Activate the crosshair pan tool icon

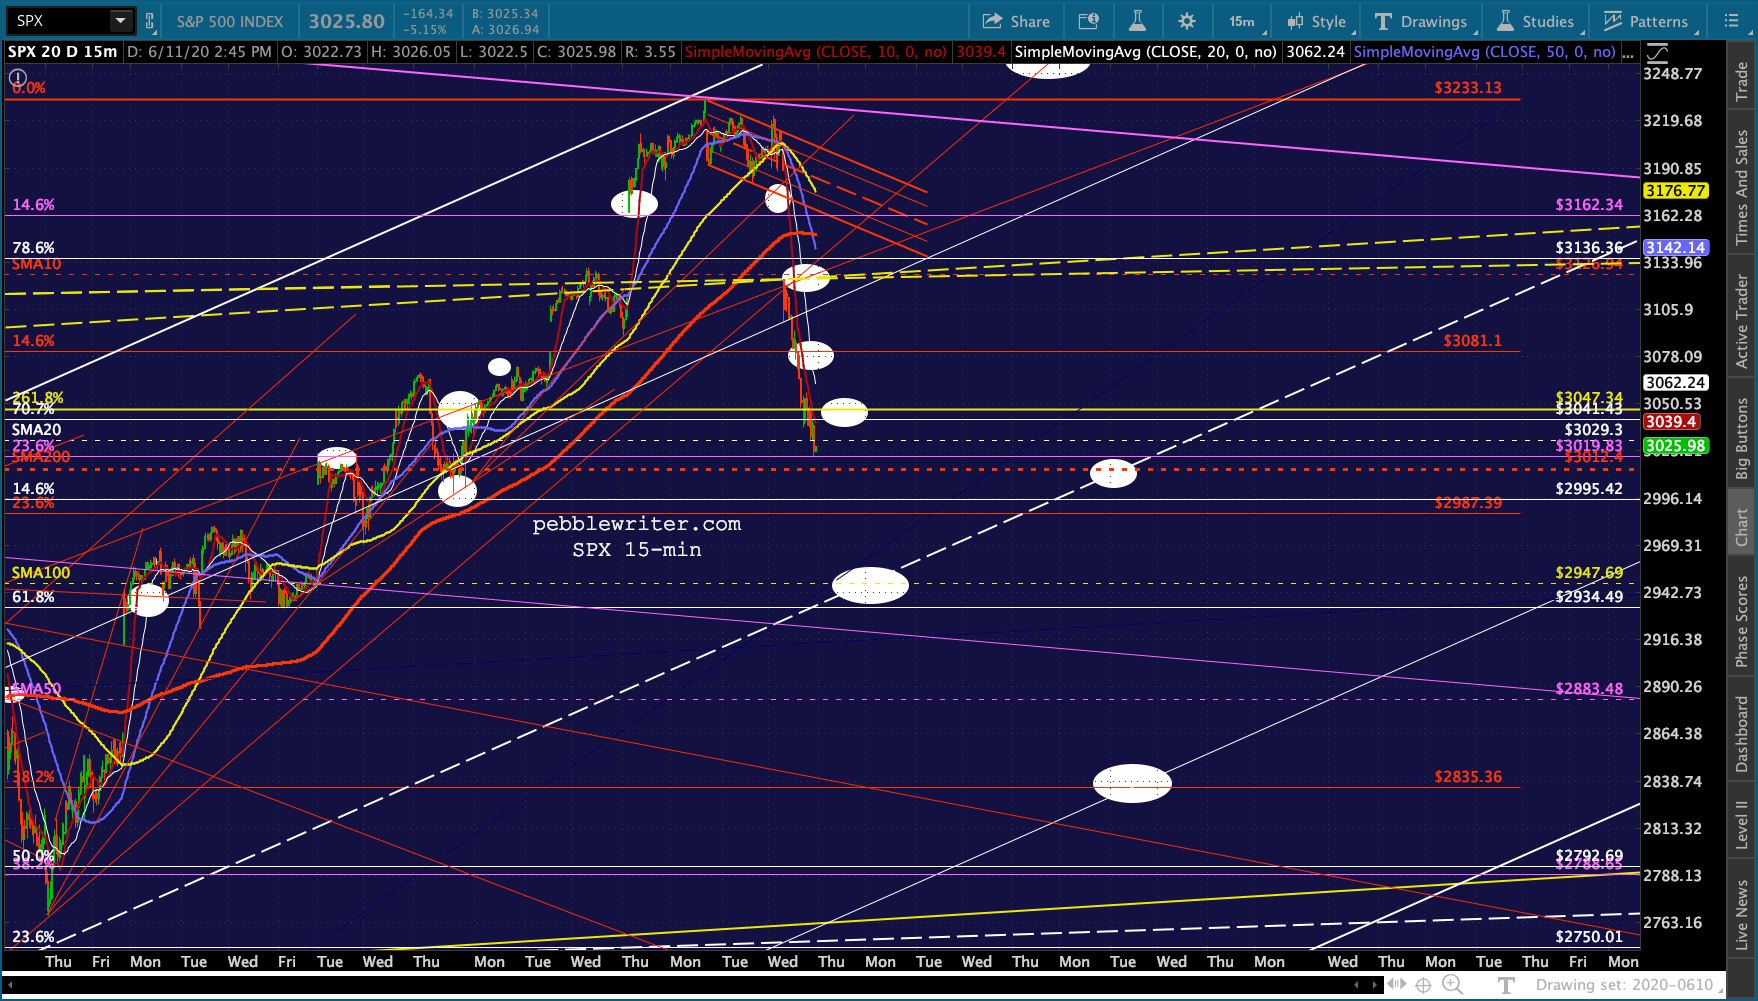1424,985
